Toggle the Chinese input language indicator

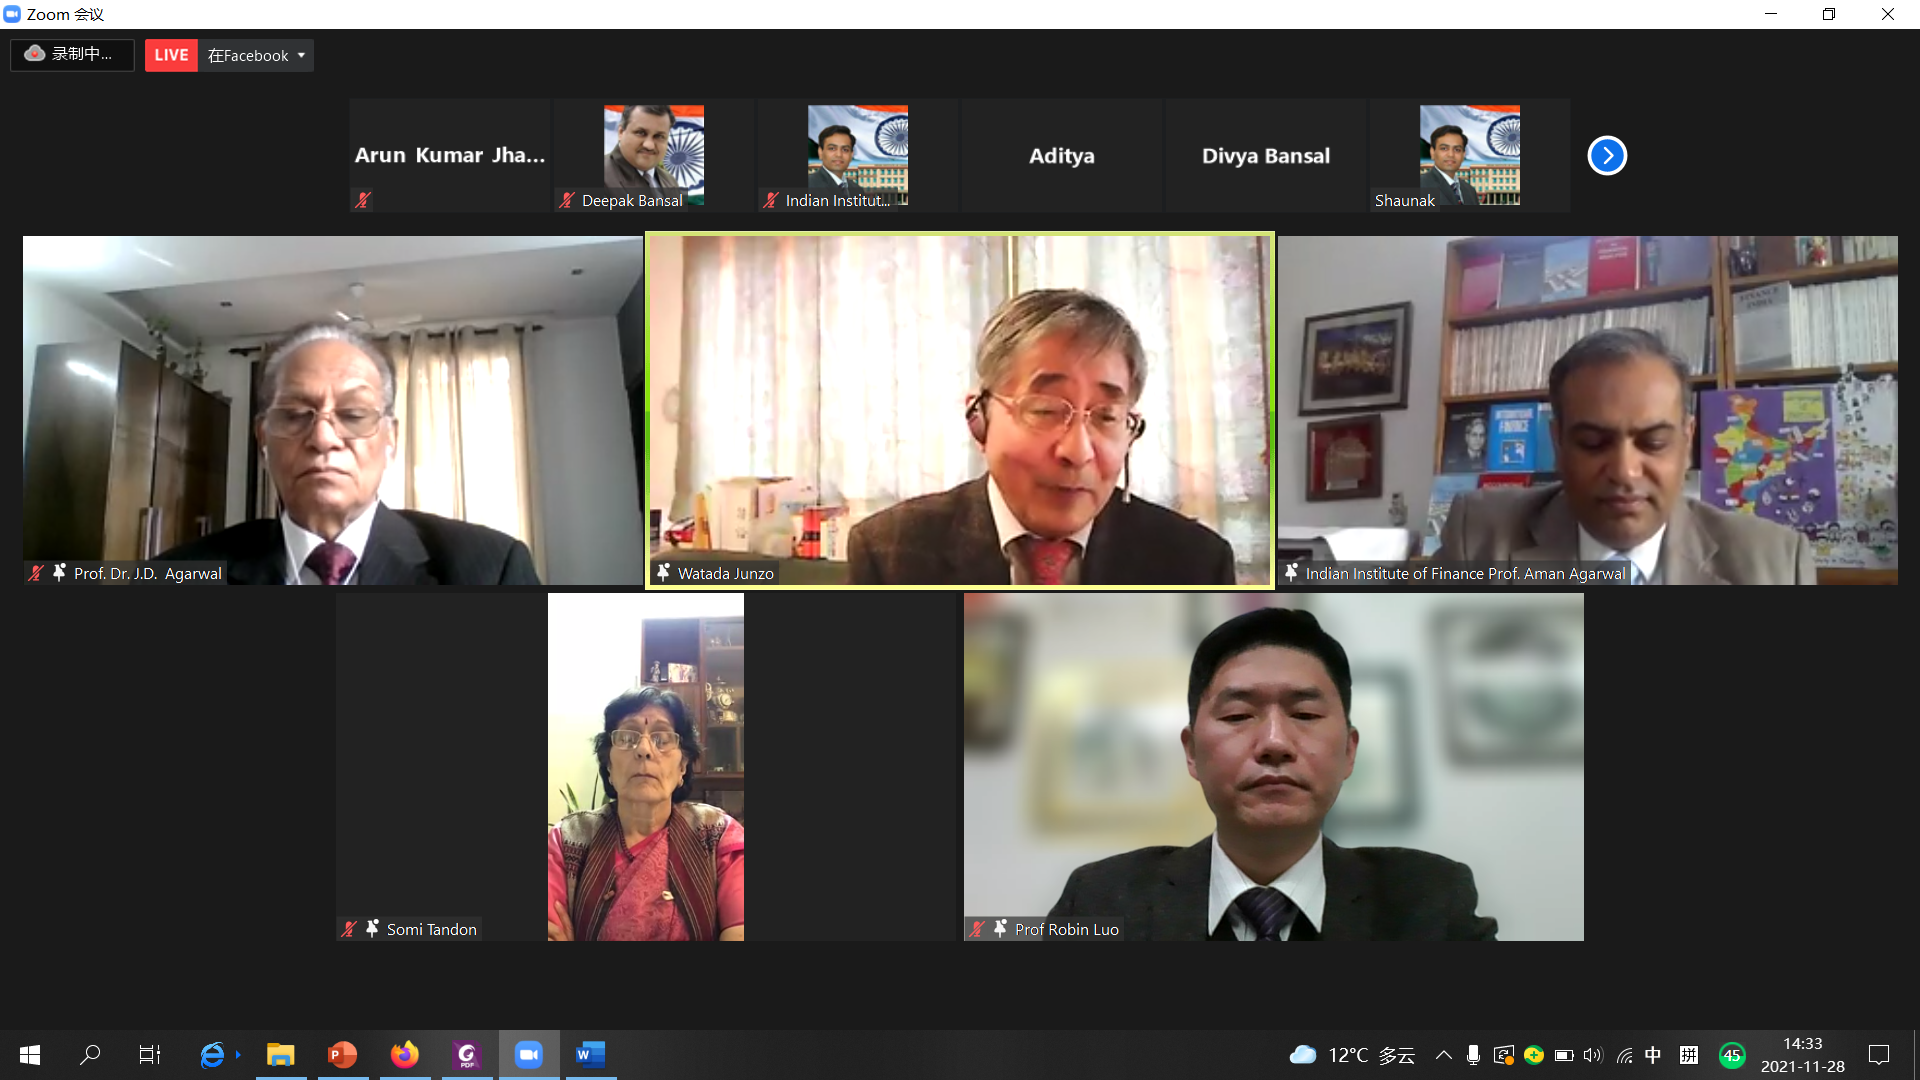pos(1652,1054)
